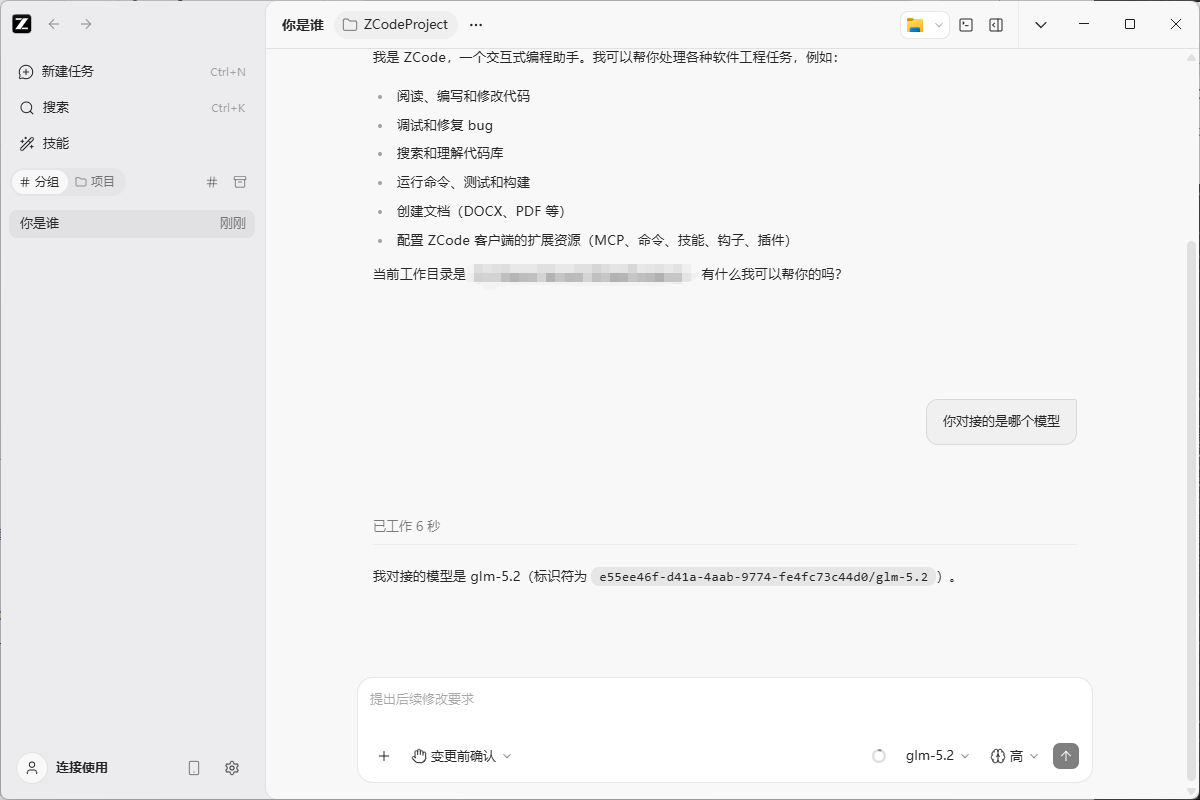Click the mobile device icon at sidebar bottom

[x=194, y=768]
